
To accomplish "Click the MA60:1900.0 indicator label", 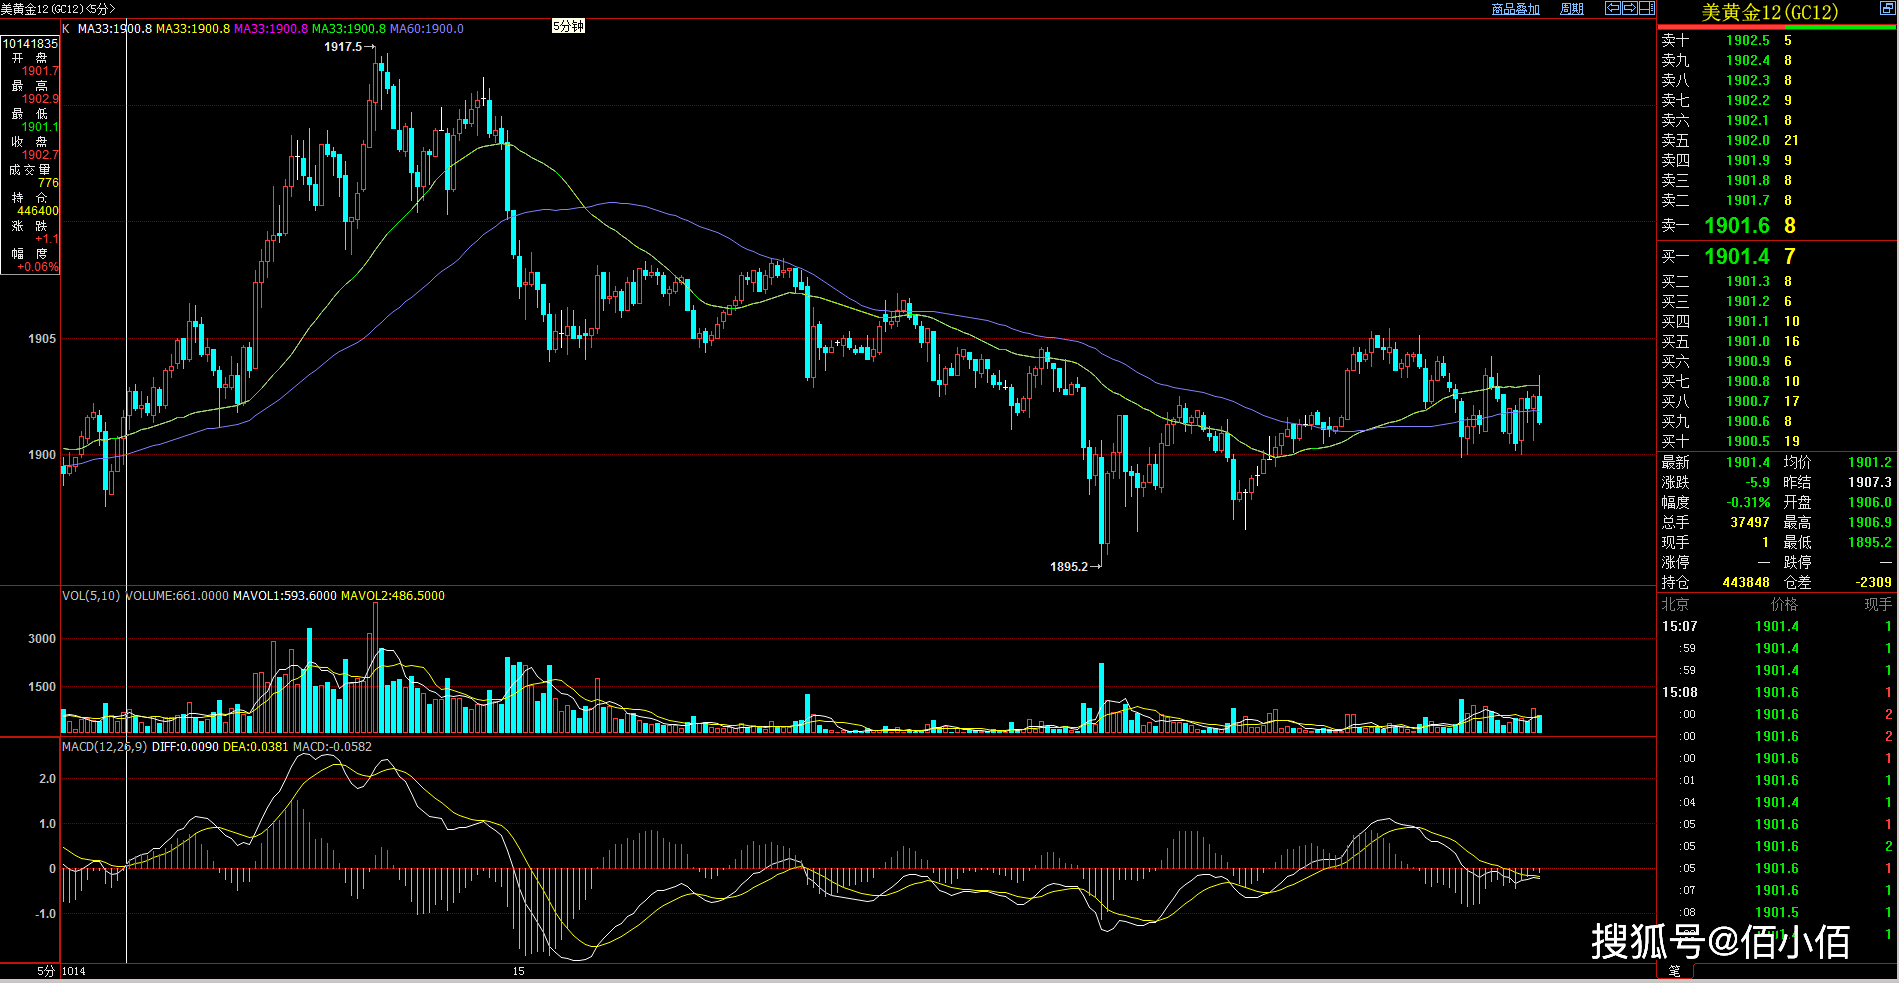I will 426,29.
